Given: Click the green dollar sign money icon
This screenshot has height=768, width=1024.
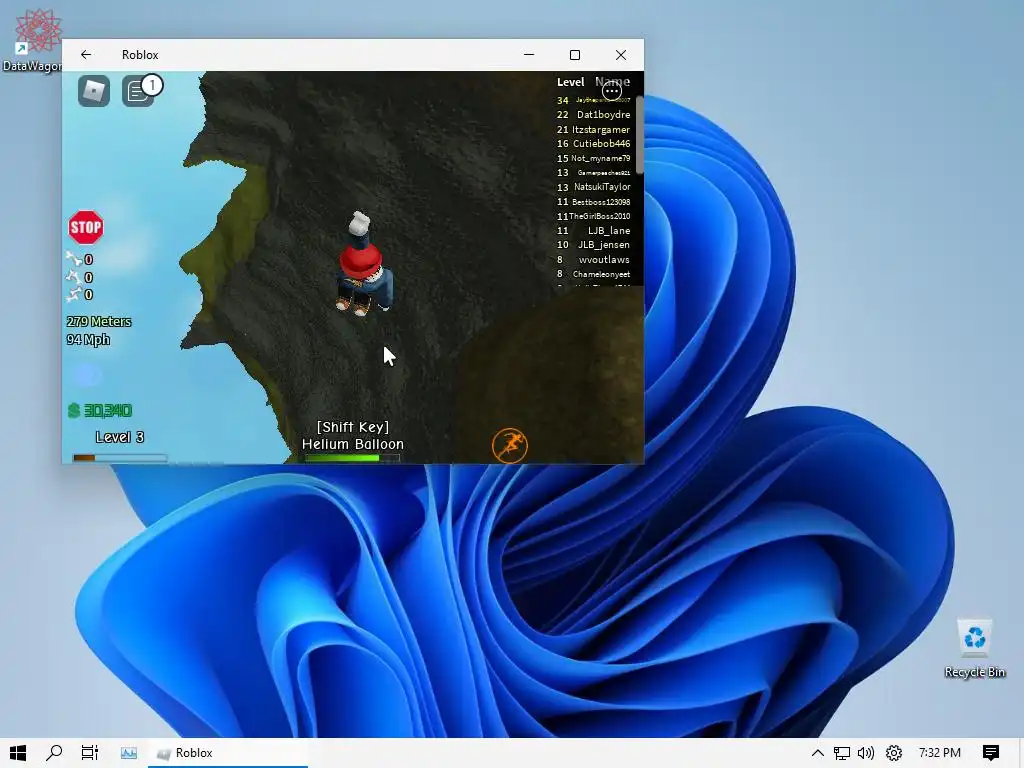Looking at the screenshot, I should click(x=74, y=410).
